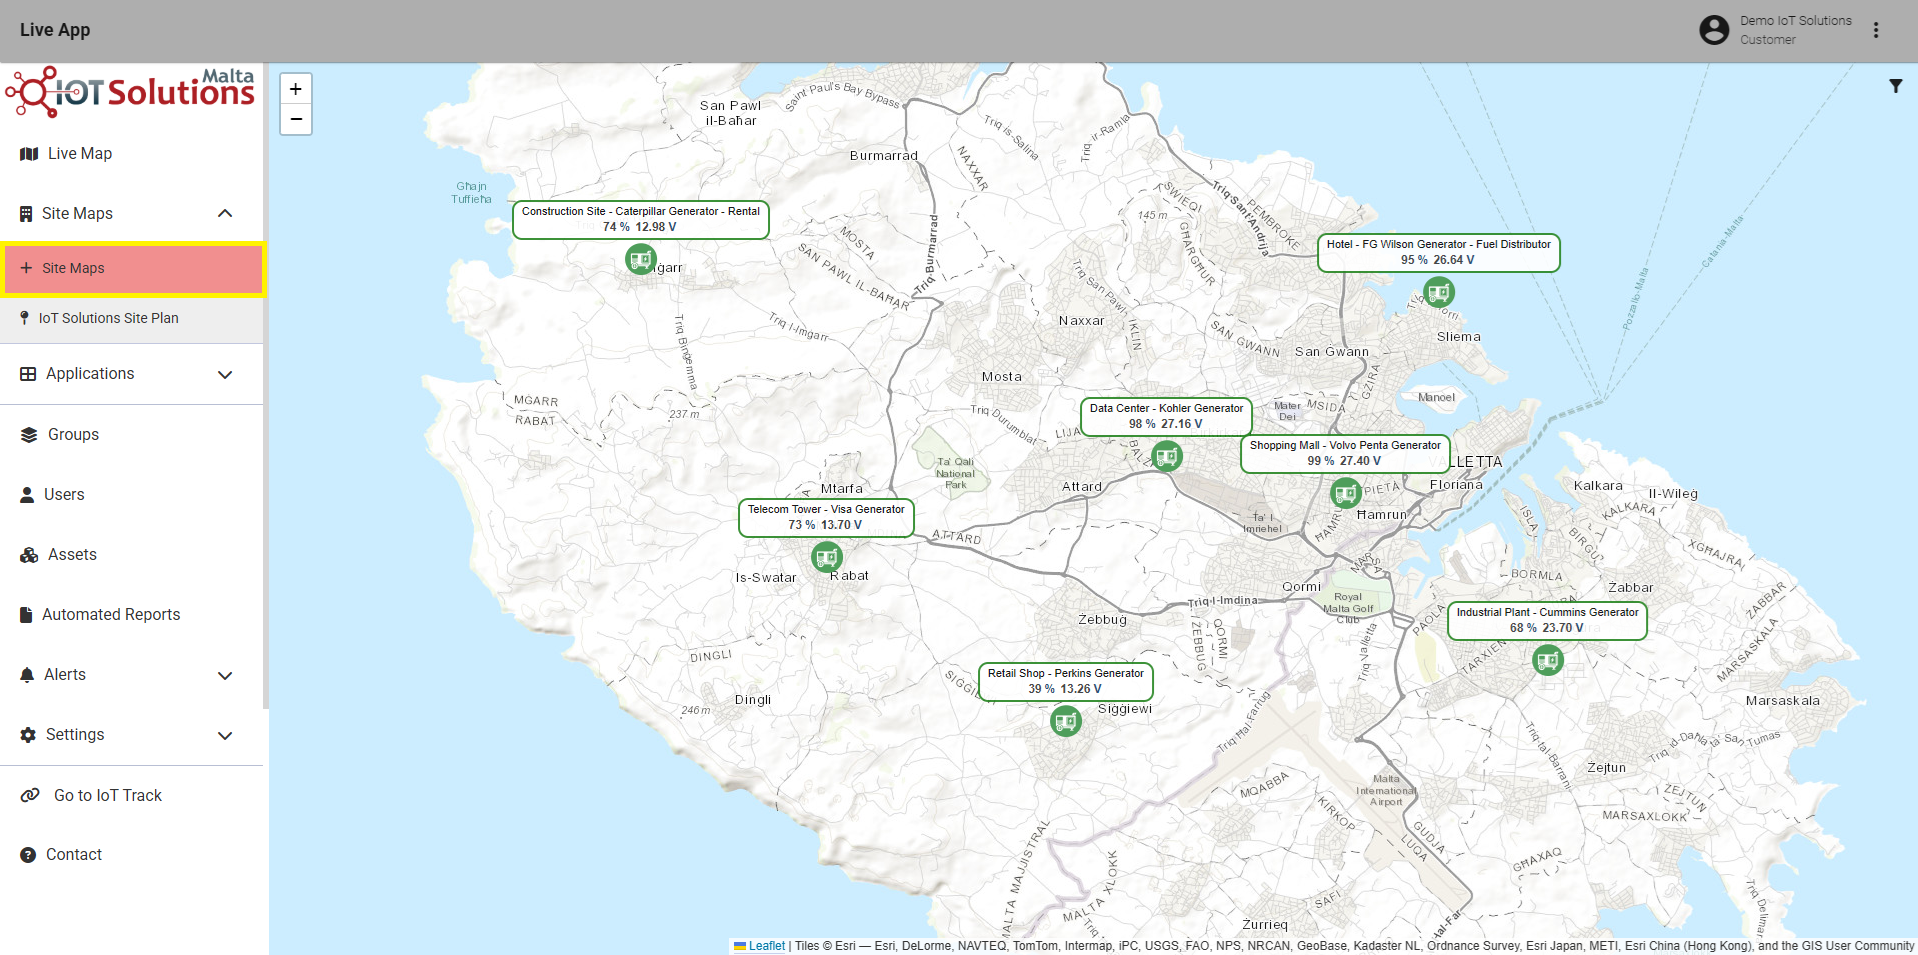Click the Telecom Tower generator marker
This screenshot has height=955, width=1918.
(x=827, y=557)
